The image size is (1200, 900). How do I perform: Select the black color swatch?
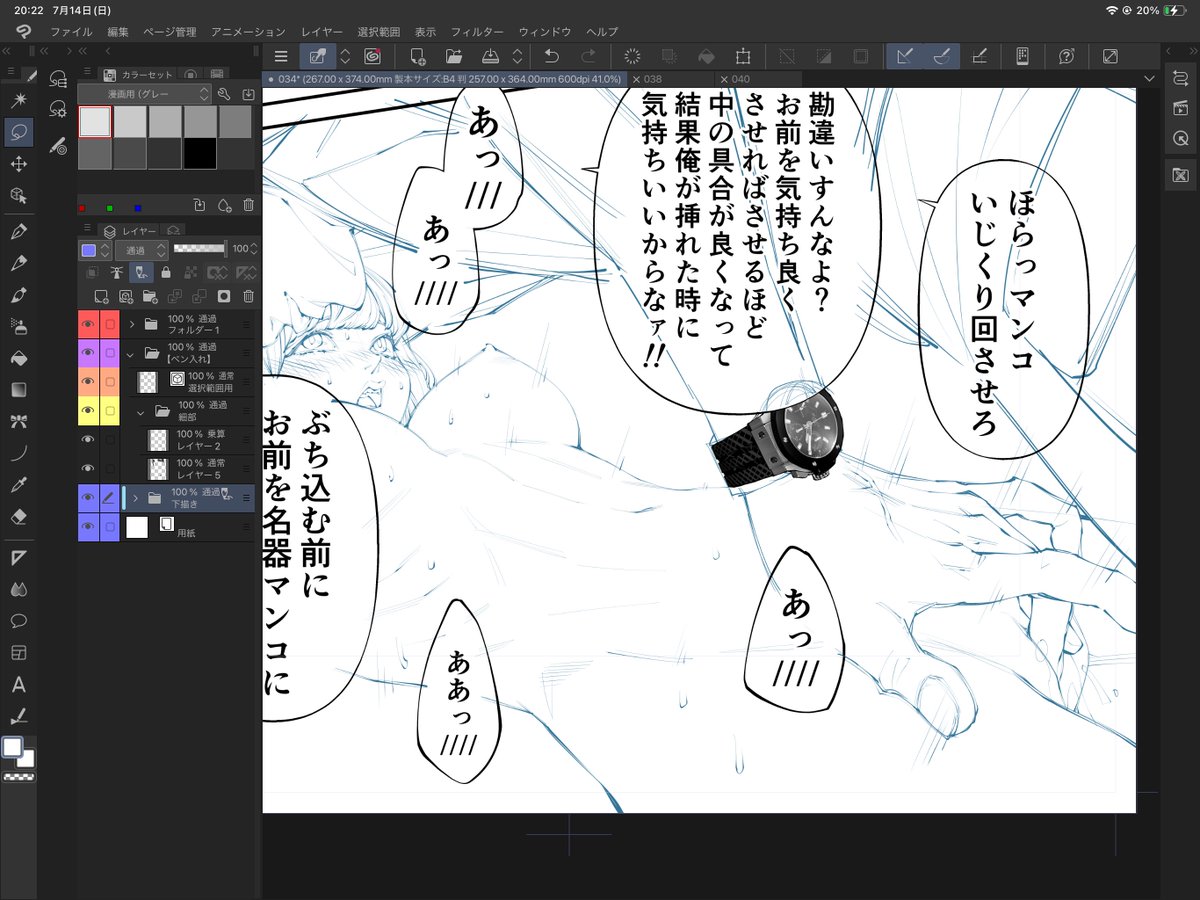pyautogui.click(x=200, y=154)
